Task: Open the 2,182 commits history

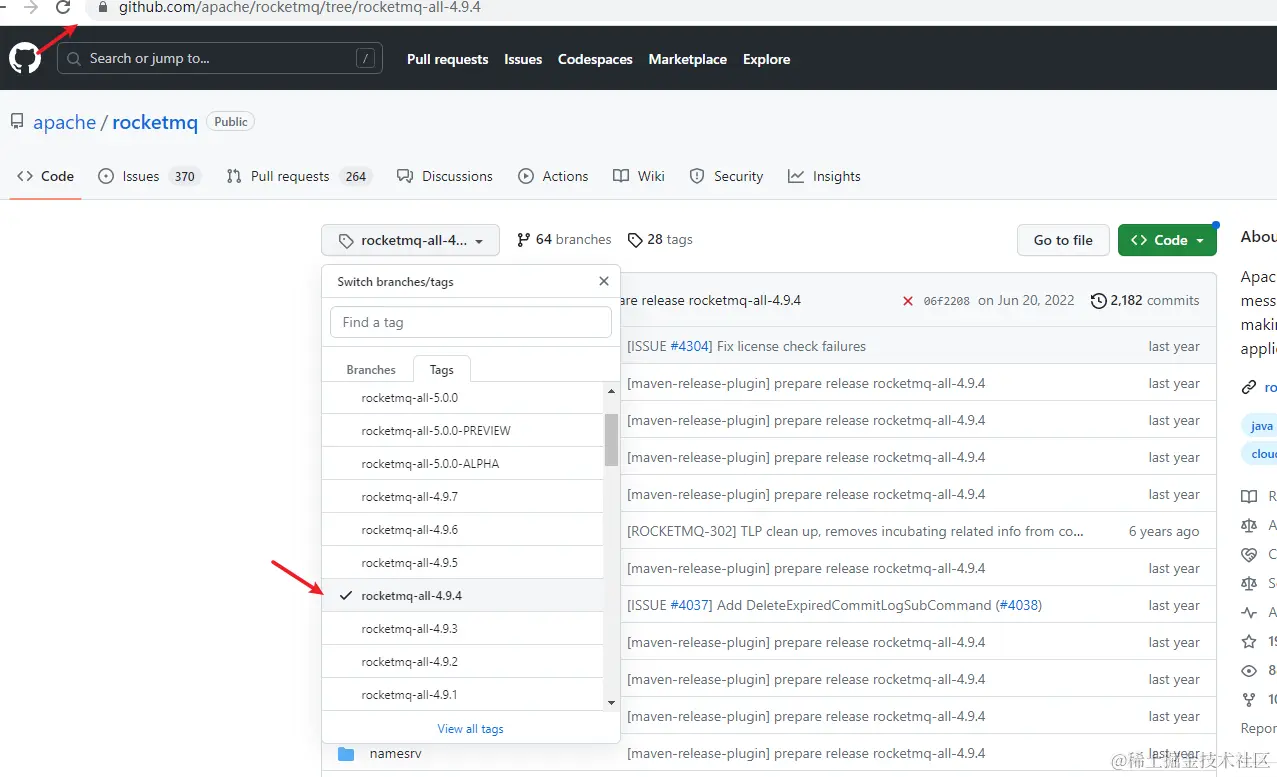Action: [1145, 300]
